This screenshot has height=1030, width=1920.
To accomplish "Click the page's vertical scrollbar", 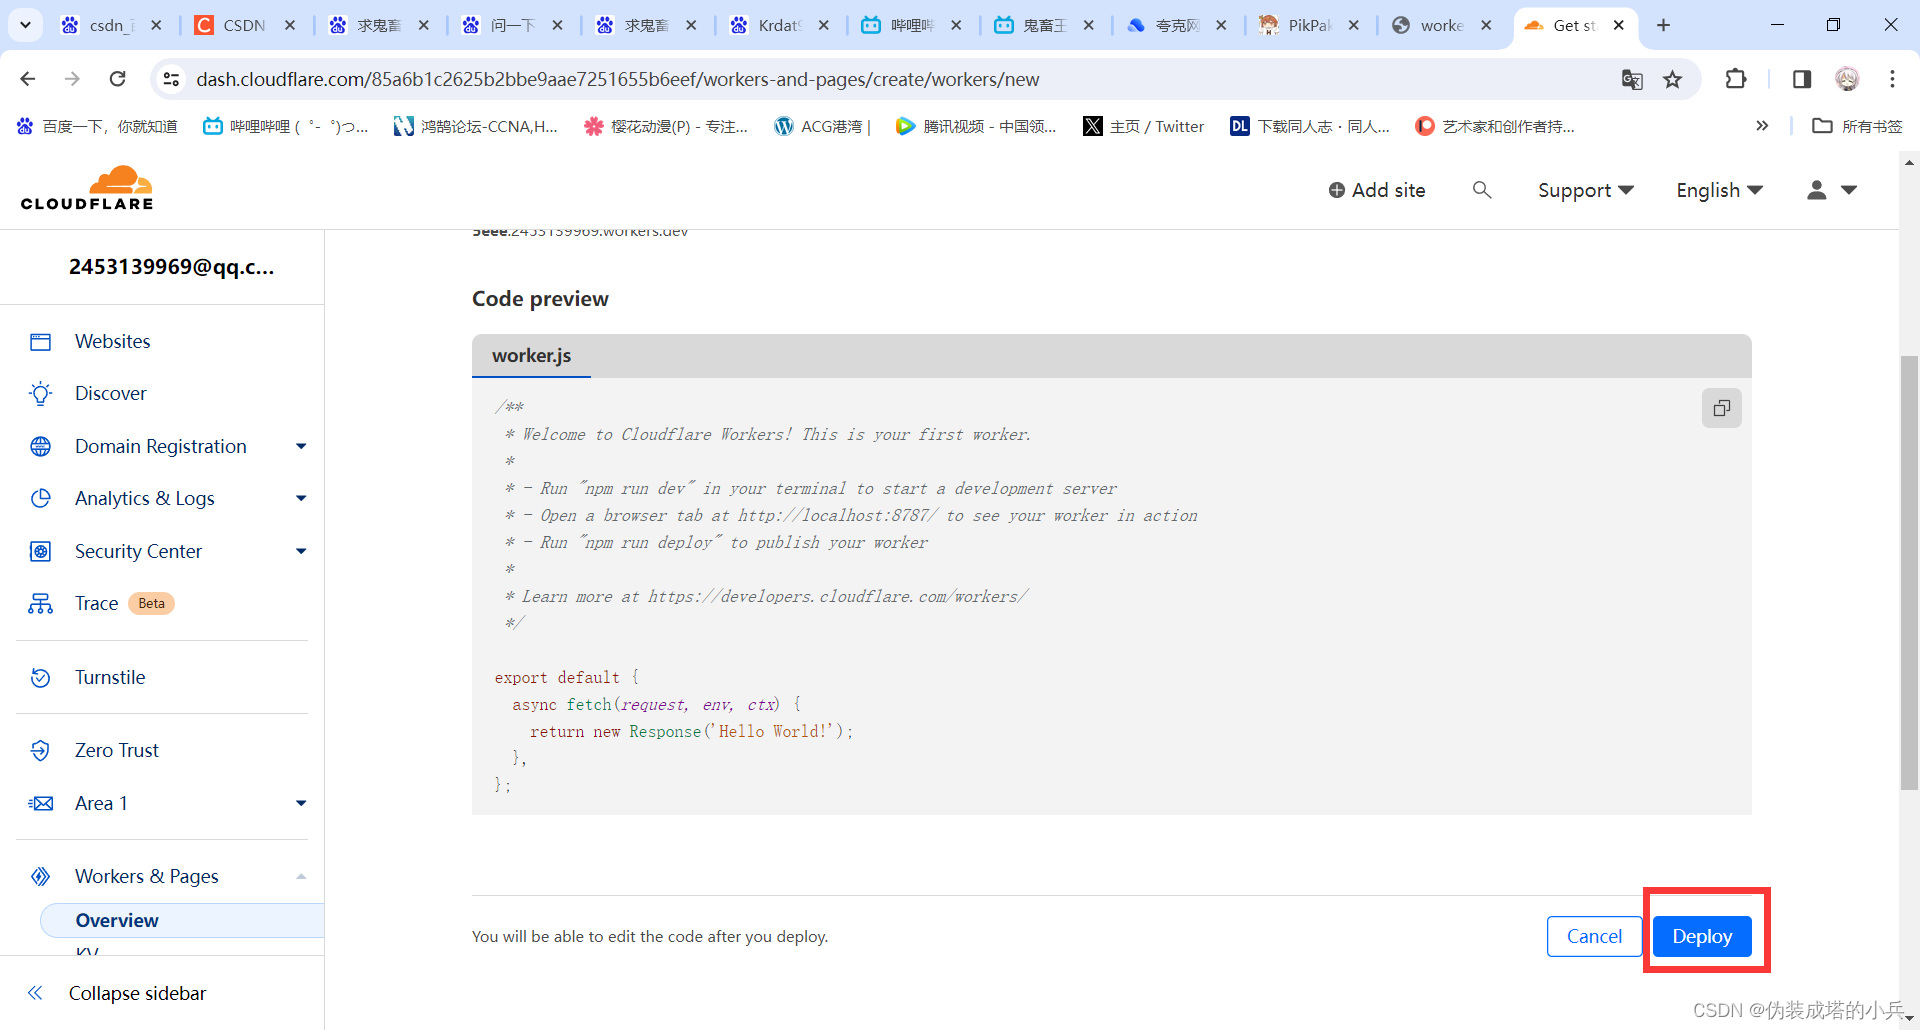I will [x=1910, y=573].
